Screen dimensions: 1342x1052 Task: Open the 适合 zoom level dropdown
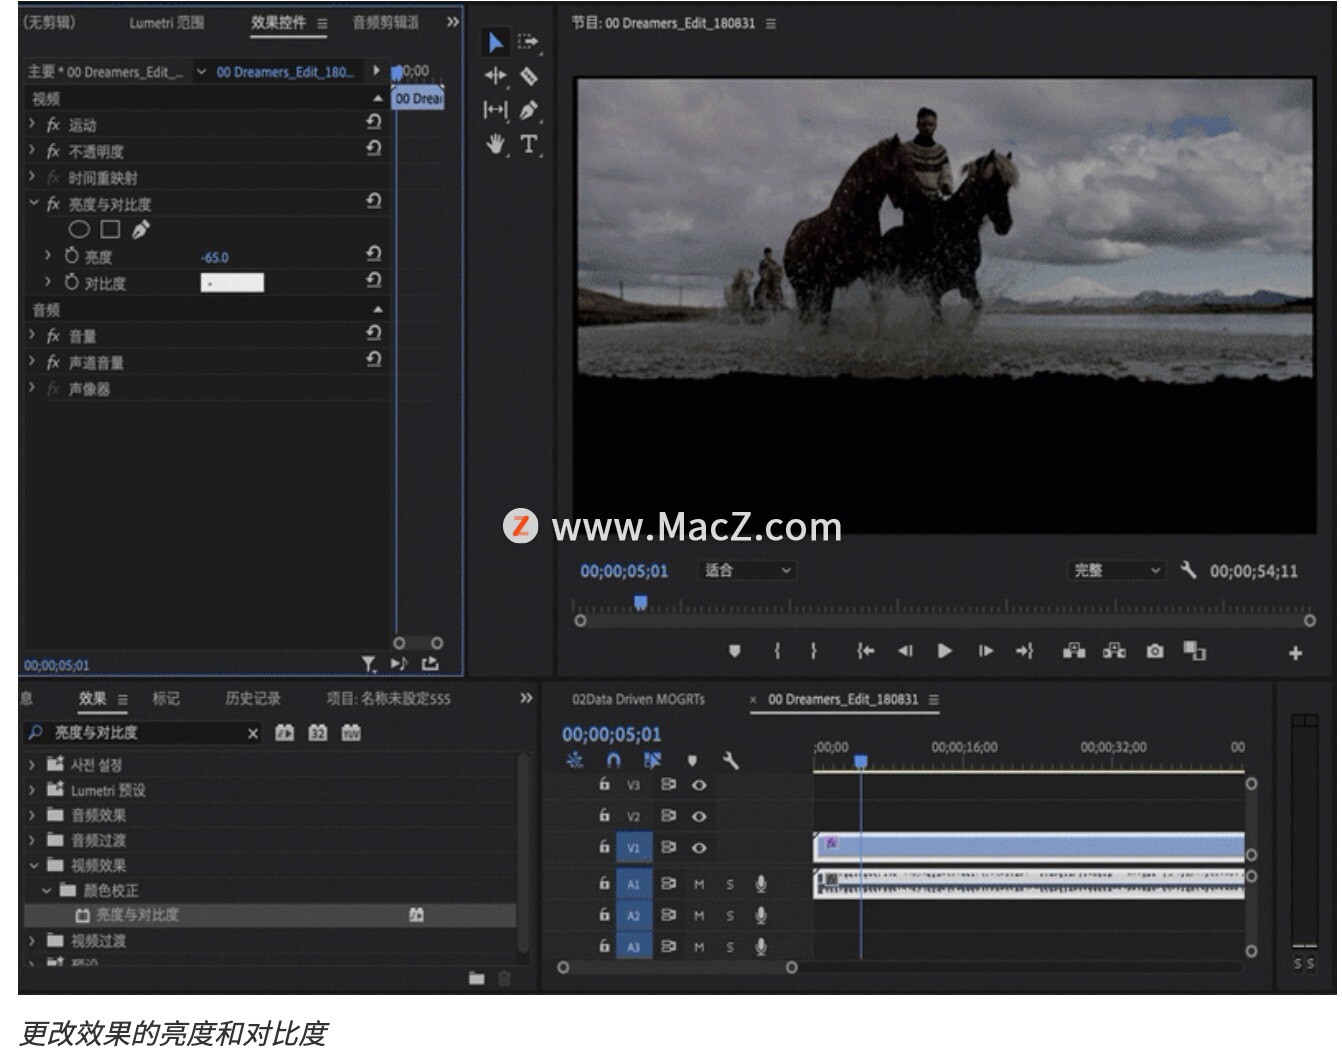747,570
